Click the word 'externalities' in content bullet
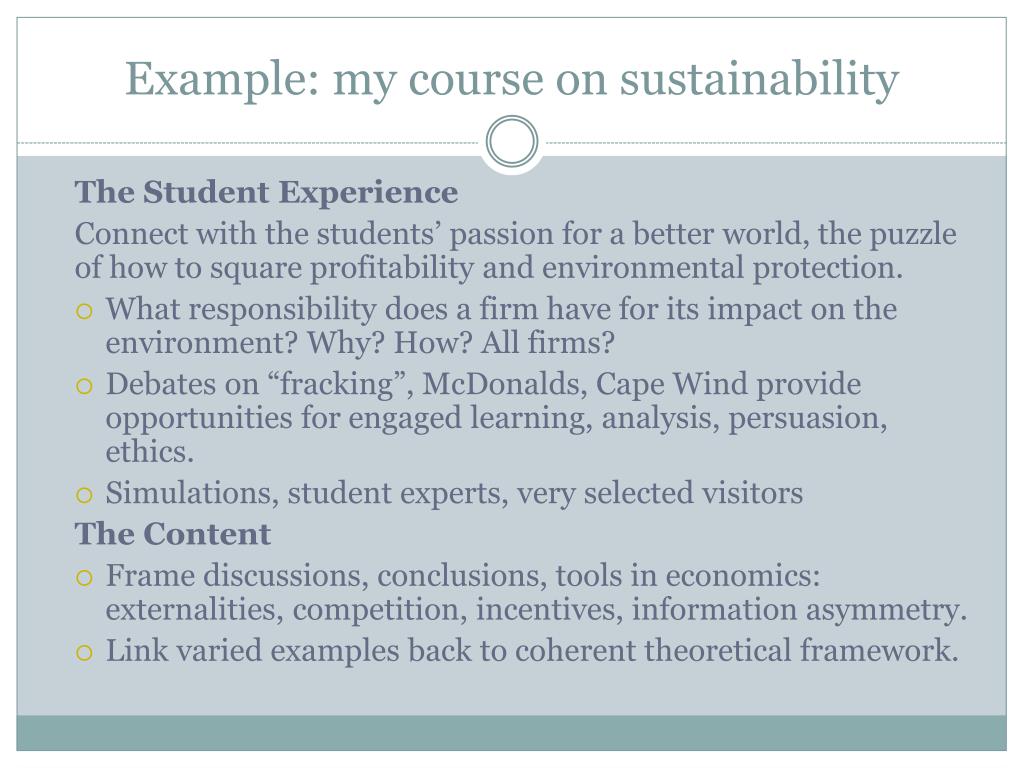Screen dimensions: 1024x768 pos(195,610)
